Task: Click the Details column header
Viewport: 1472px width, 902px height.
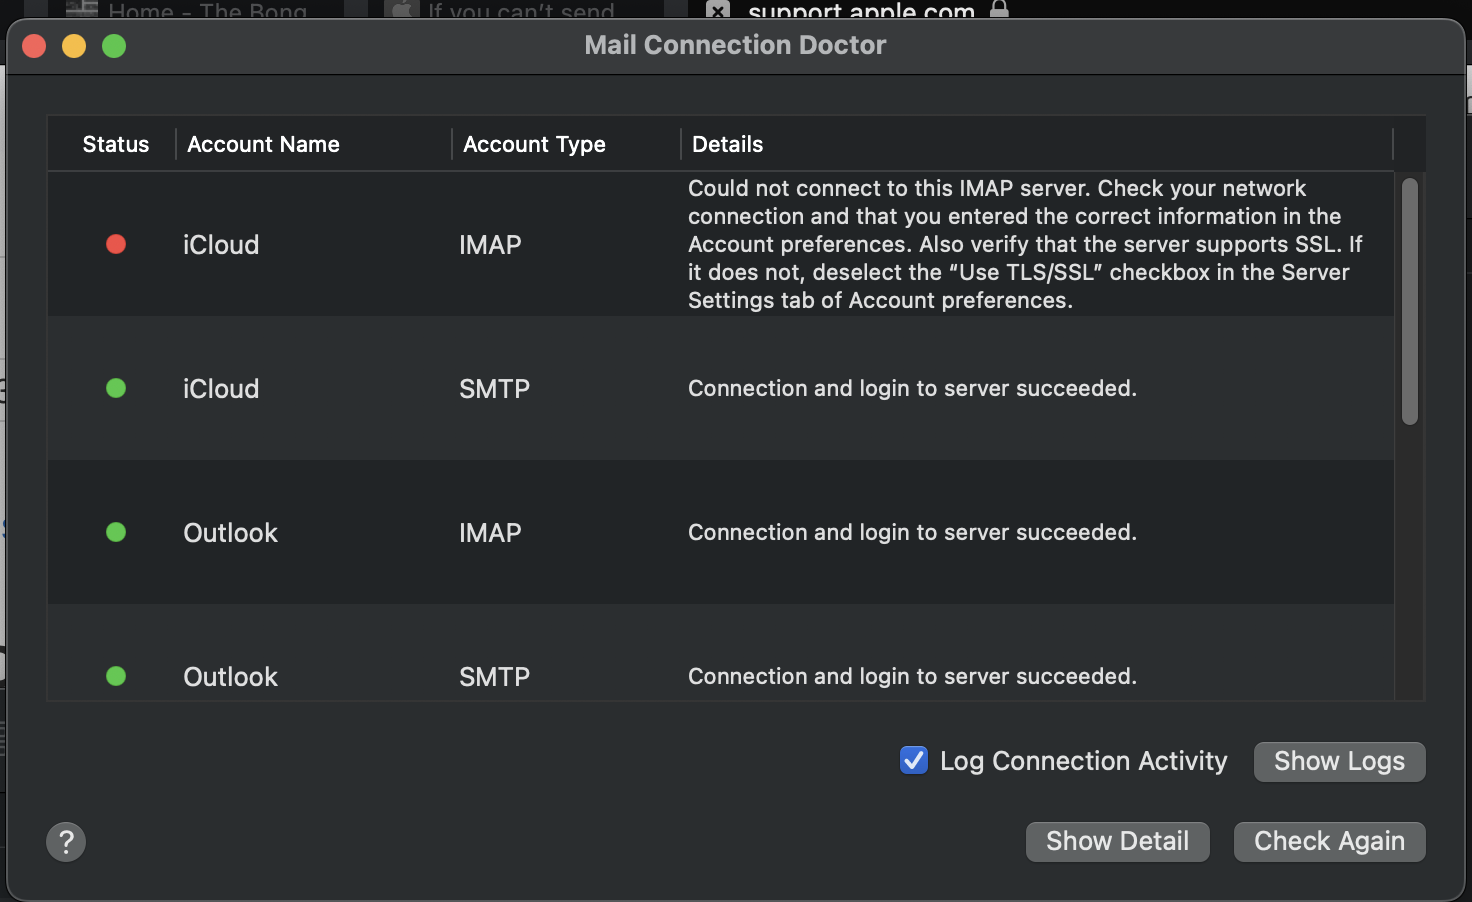Action: point(727,144)
